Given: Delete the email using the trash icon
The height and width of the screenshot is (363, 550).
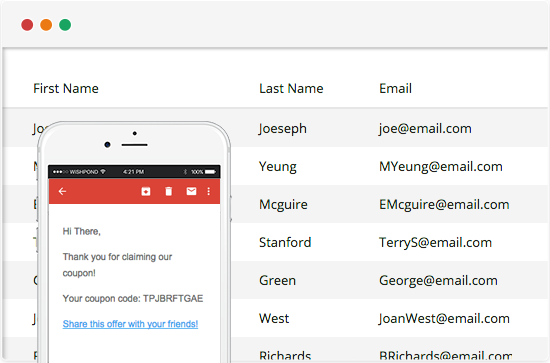Looking at the screenshot, I should click(169, 191).
